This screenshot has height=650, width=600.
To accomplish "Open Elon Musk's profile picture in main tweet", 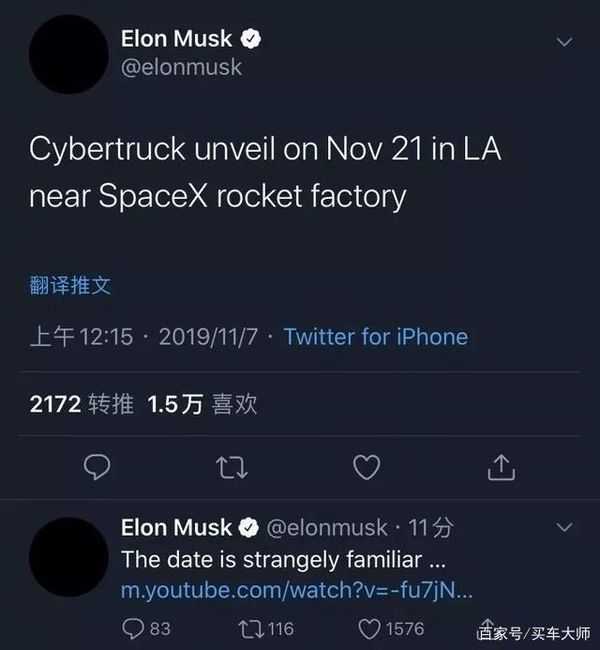I will pos(67,55).
